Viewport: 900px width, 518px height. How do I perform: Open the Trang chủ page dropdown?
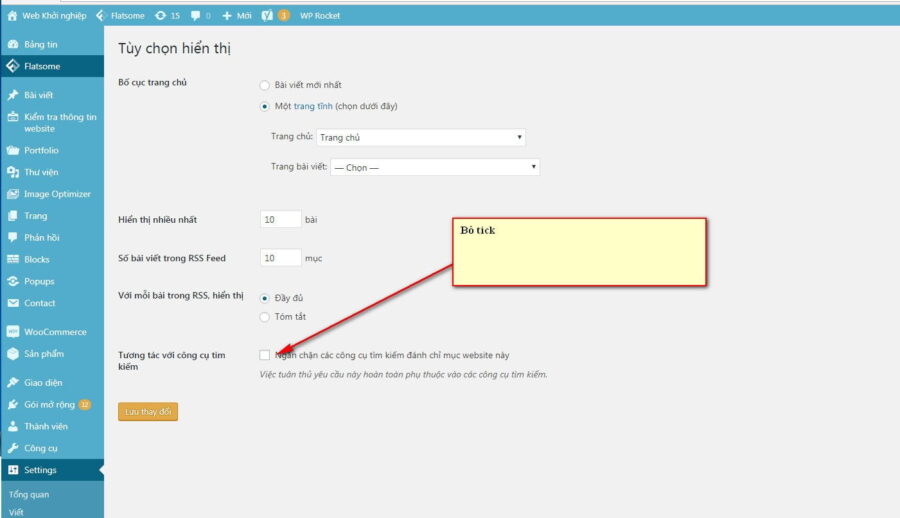(421, 137)
